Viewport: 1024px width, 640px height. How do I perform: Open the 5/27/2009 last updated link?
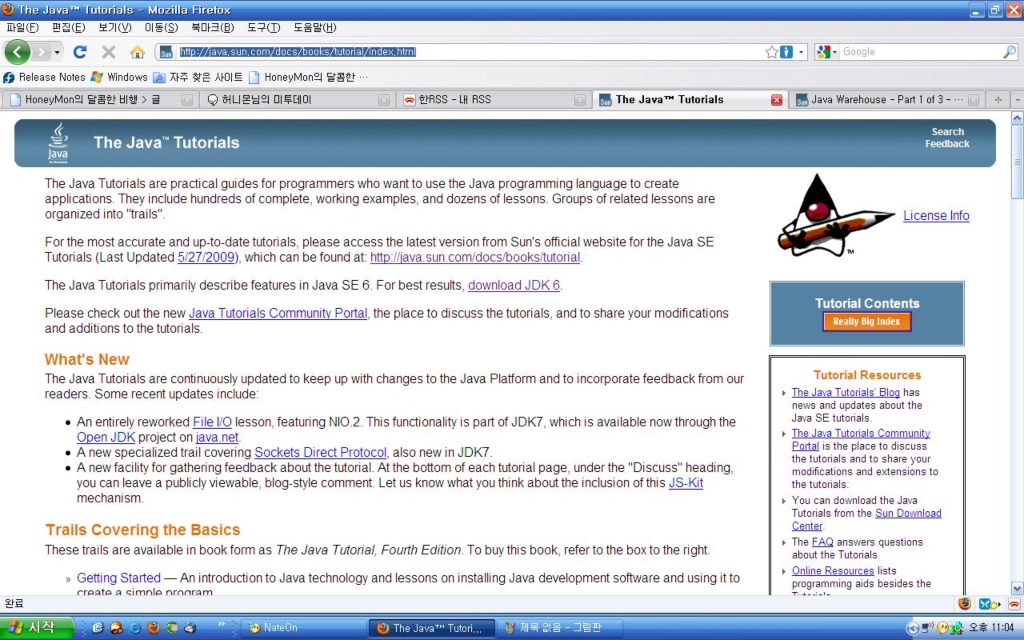(206, 257)
